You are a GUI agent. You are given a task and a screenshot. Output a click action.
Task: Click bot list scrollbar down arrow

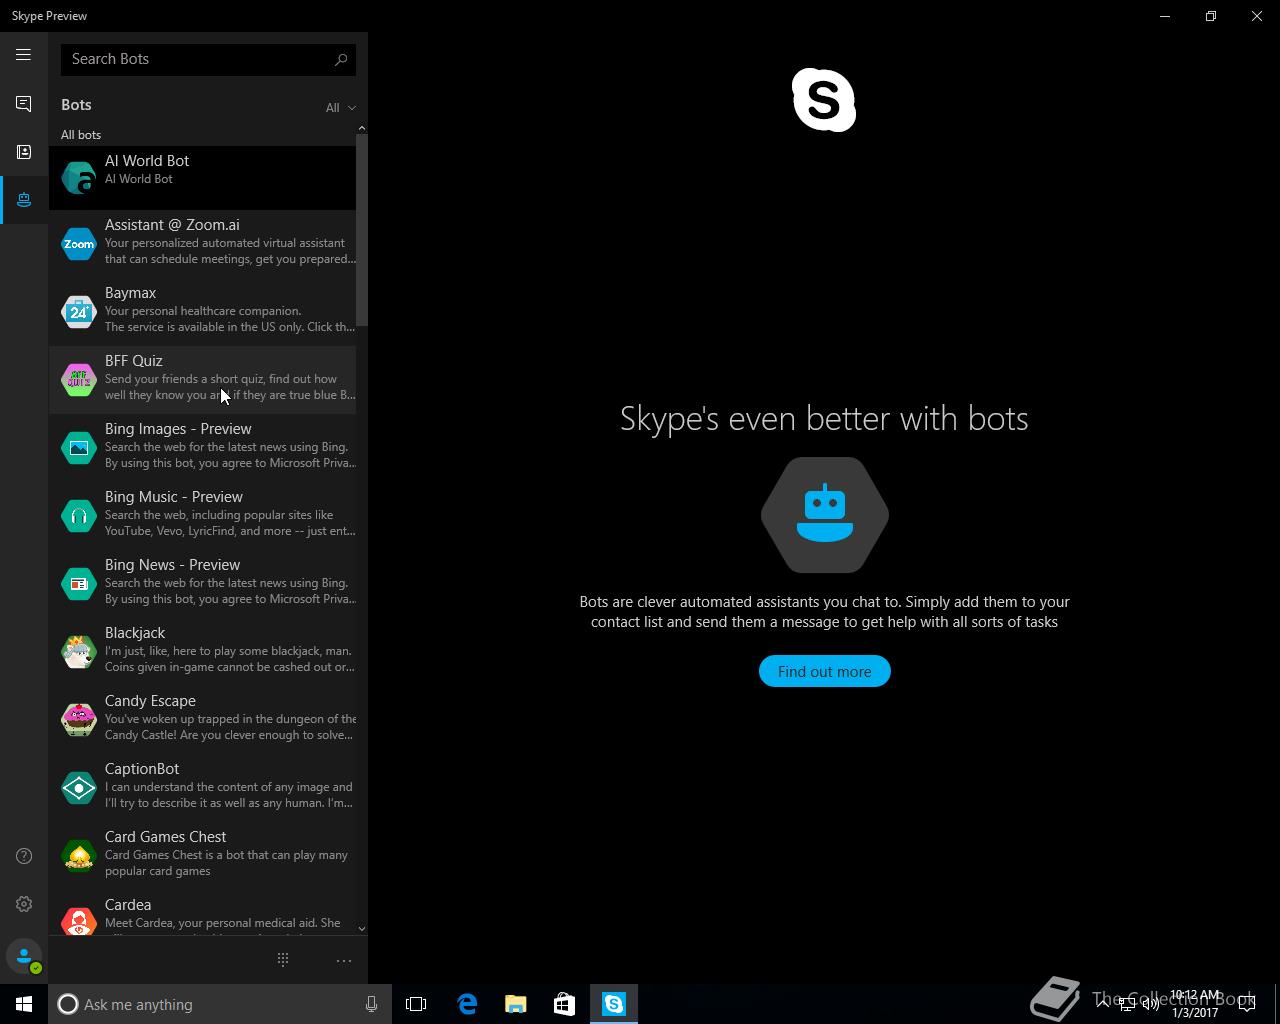coord(362,929)
